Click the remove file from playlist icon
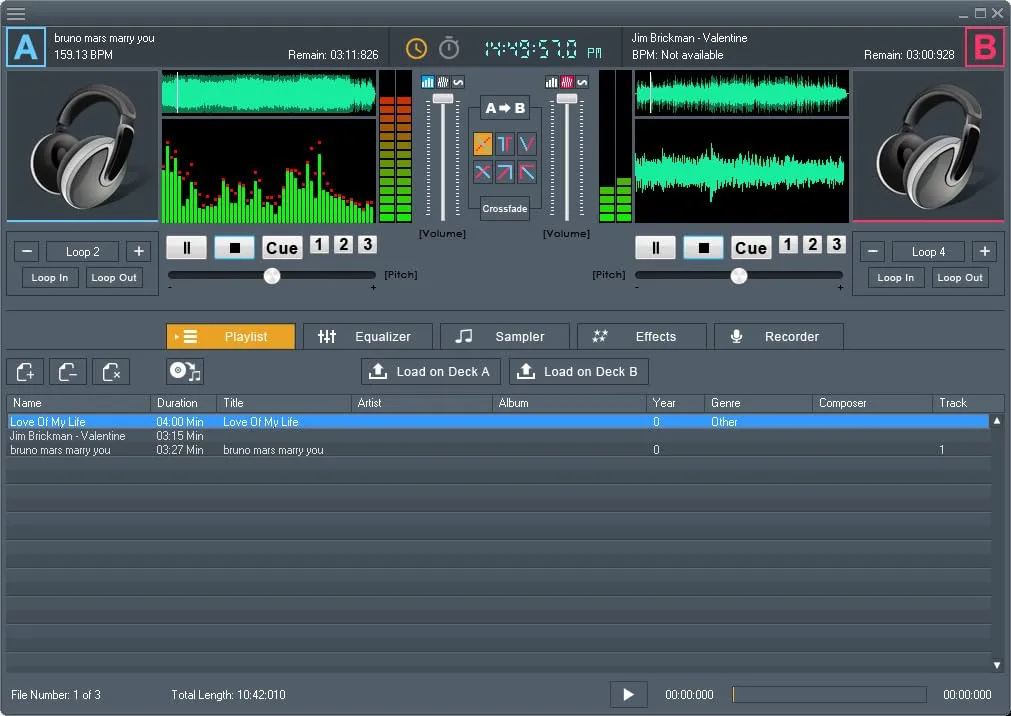This screenshot has width=1011, height=716. (x=67, y=371)
